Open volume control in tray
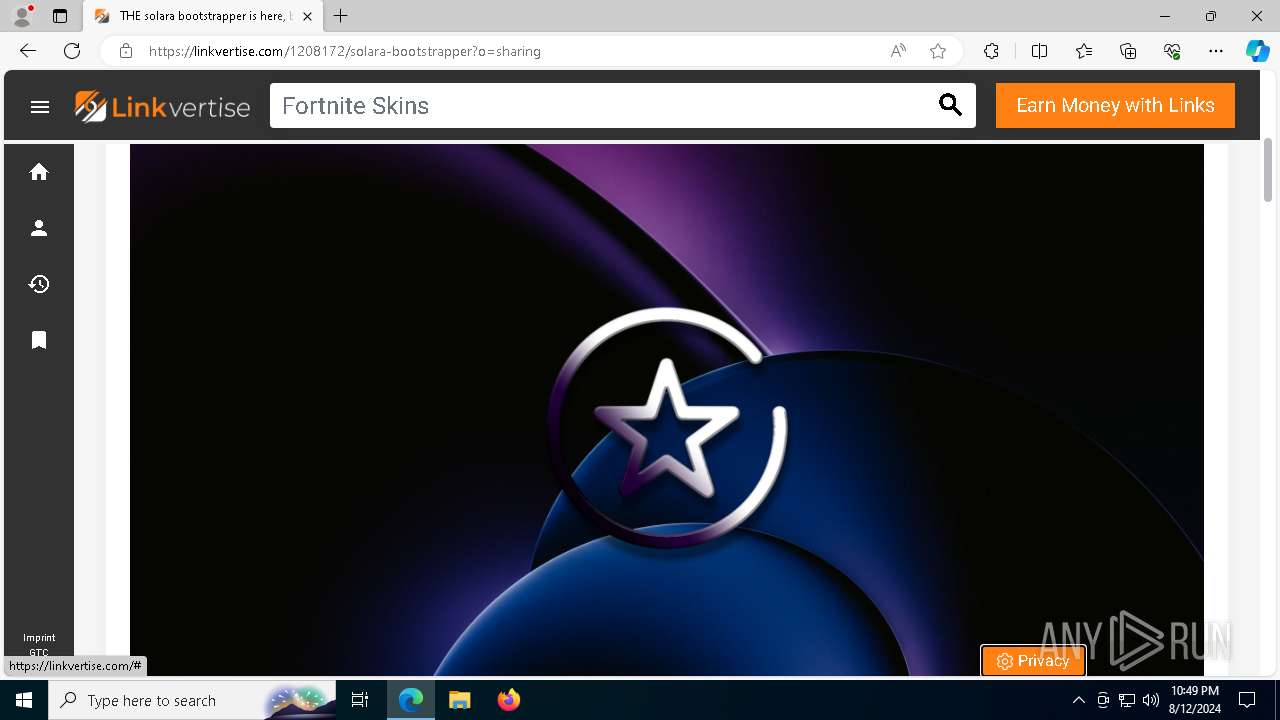The width and height of the screenshot is (1280, 720). tap(1151, 700)
